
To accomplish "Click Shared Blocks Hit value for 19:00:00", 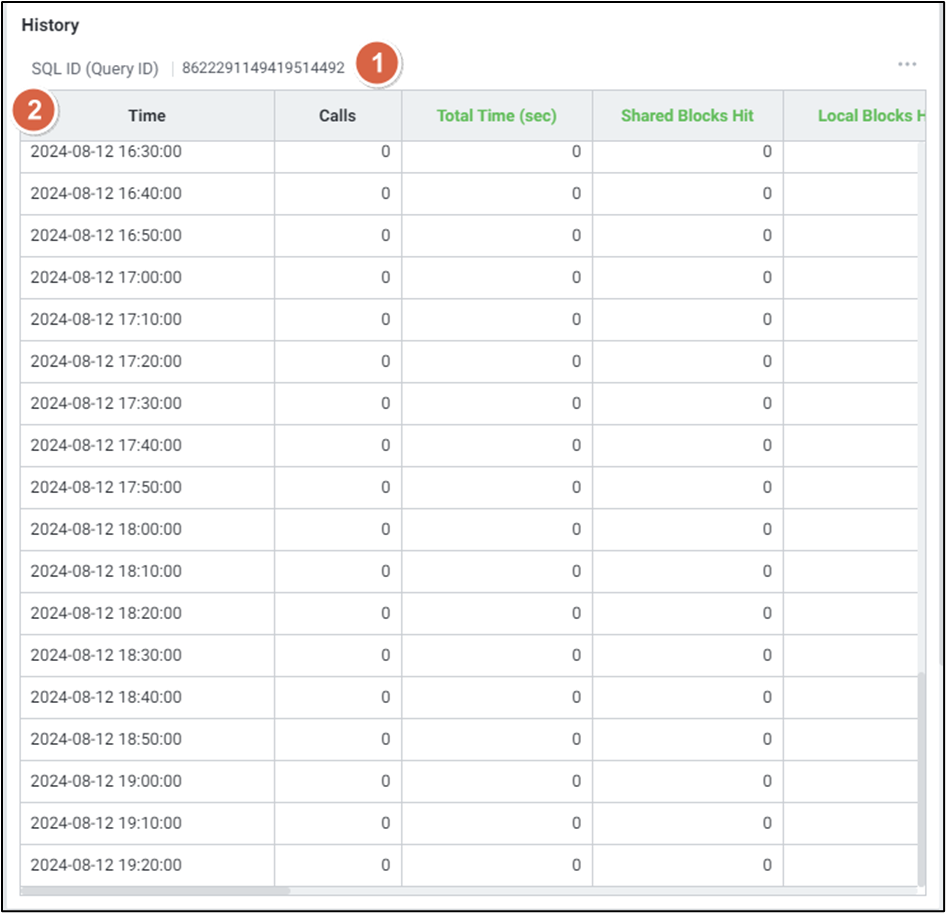I will pos(767,781).
